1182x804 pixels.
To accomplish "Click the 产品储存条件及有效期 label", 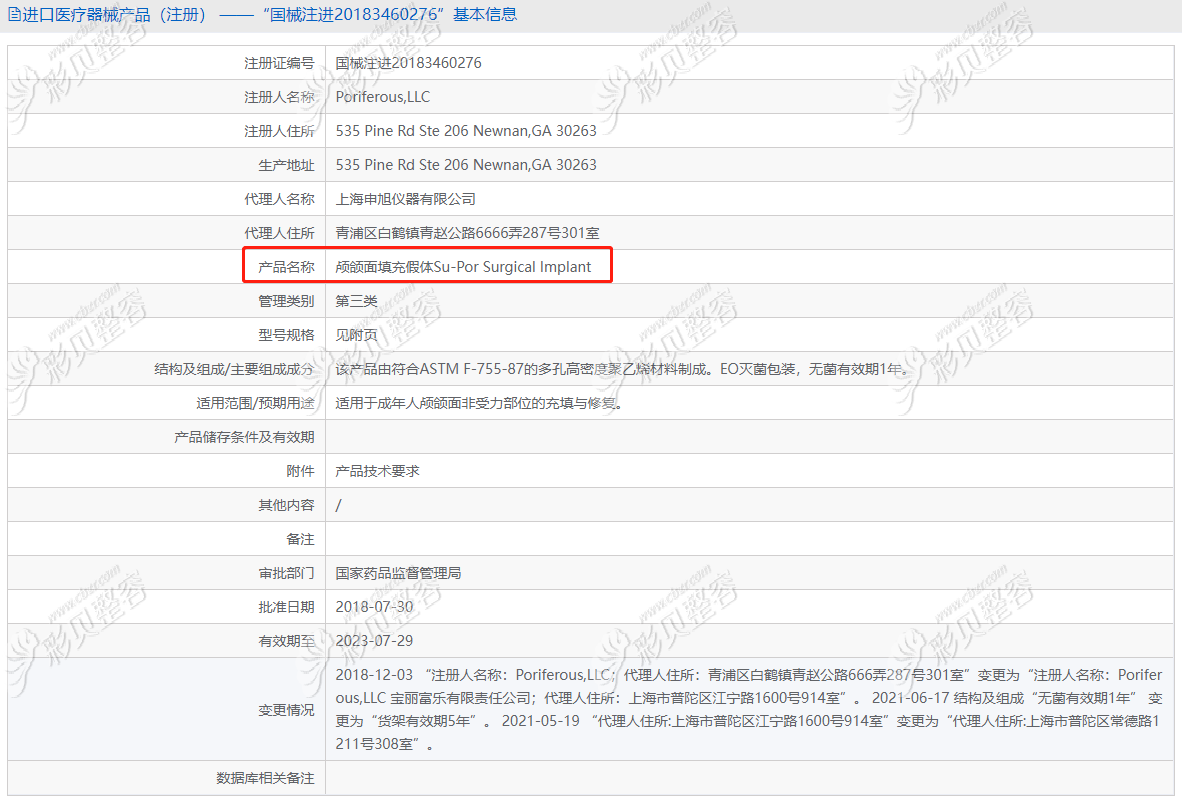I will (244, 437).
